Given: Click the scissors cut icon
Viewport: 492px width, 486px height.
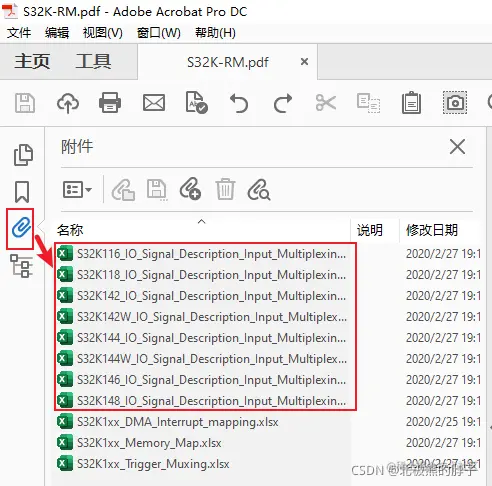Looking at the screenshot, I should pyautogui.click(x=325, y=103).
